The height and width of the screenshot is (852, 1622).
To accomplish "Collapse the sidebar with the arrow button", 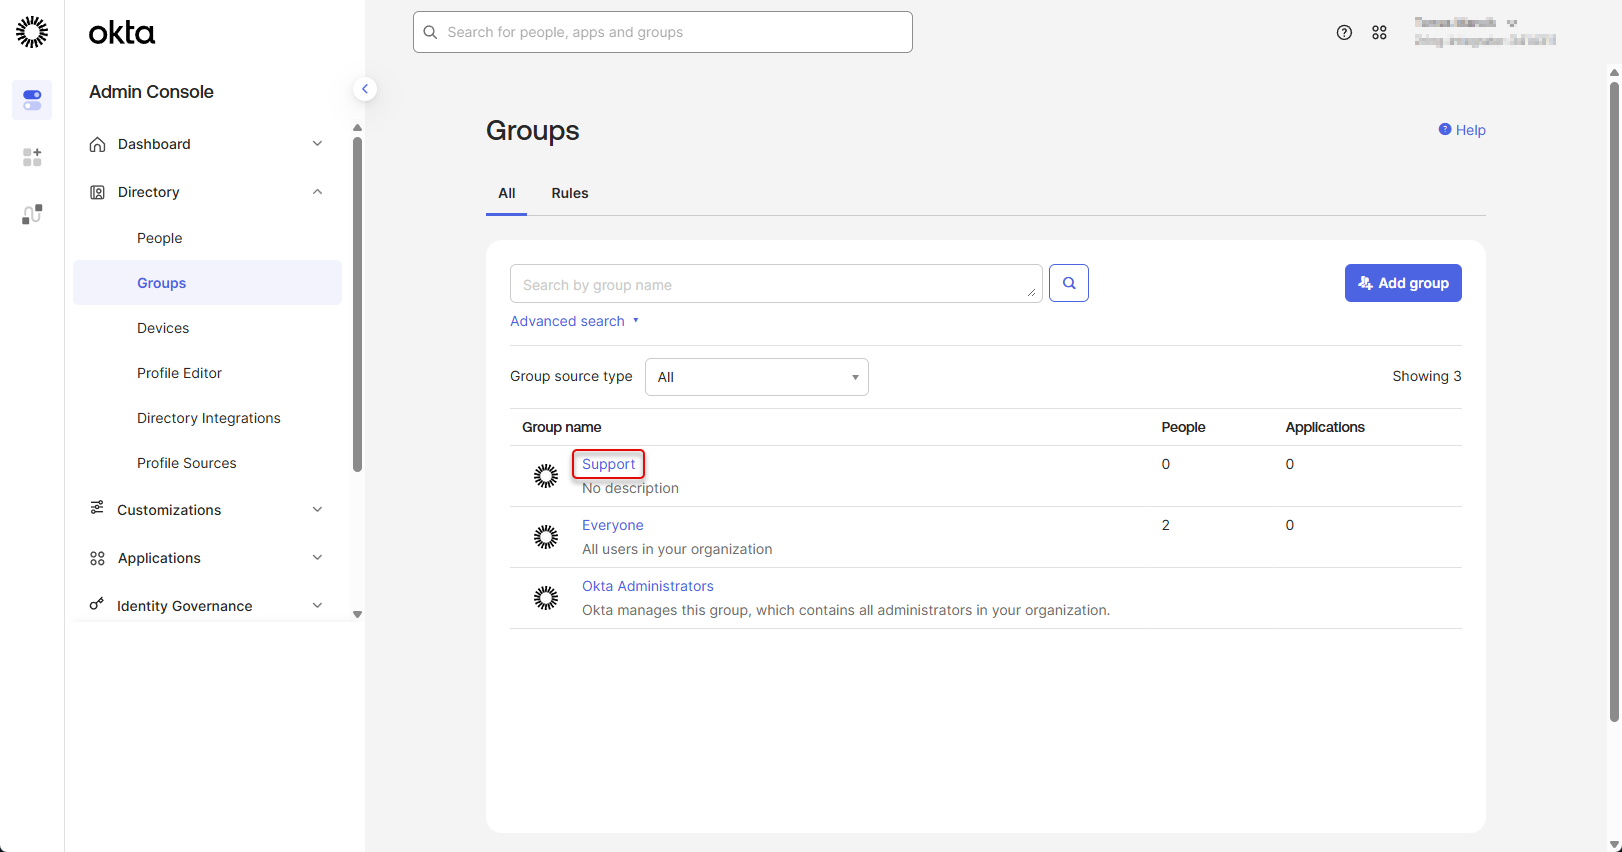I will coord(365,89).
